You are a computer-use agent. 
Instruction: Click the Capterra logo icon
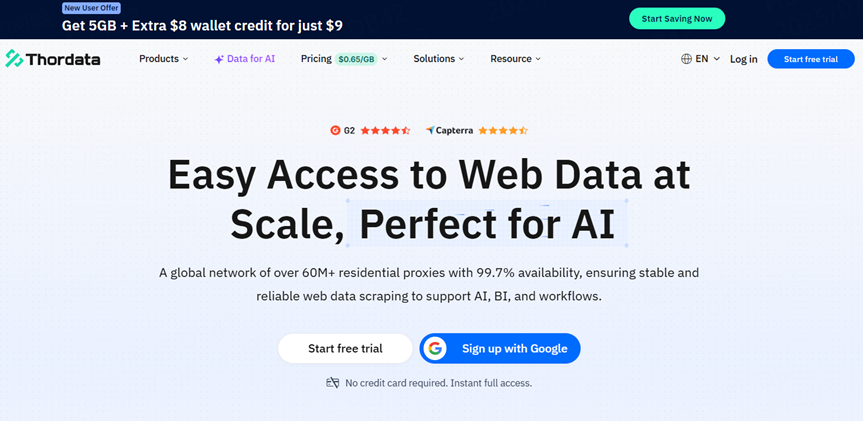coord(430,130)
